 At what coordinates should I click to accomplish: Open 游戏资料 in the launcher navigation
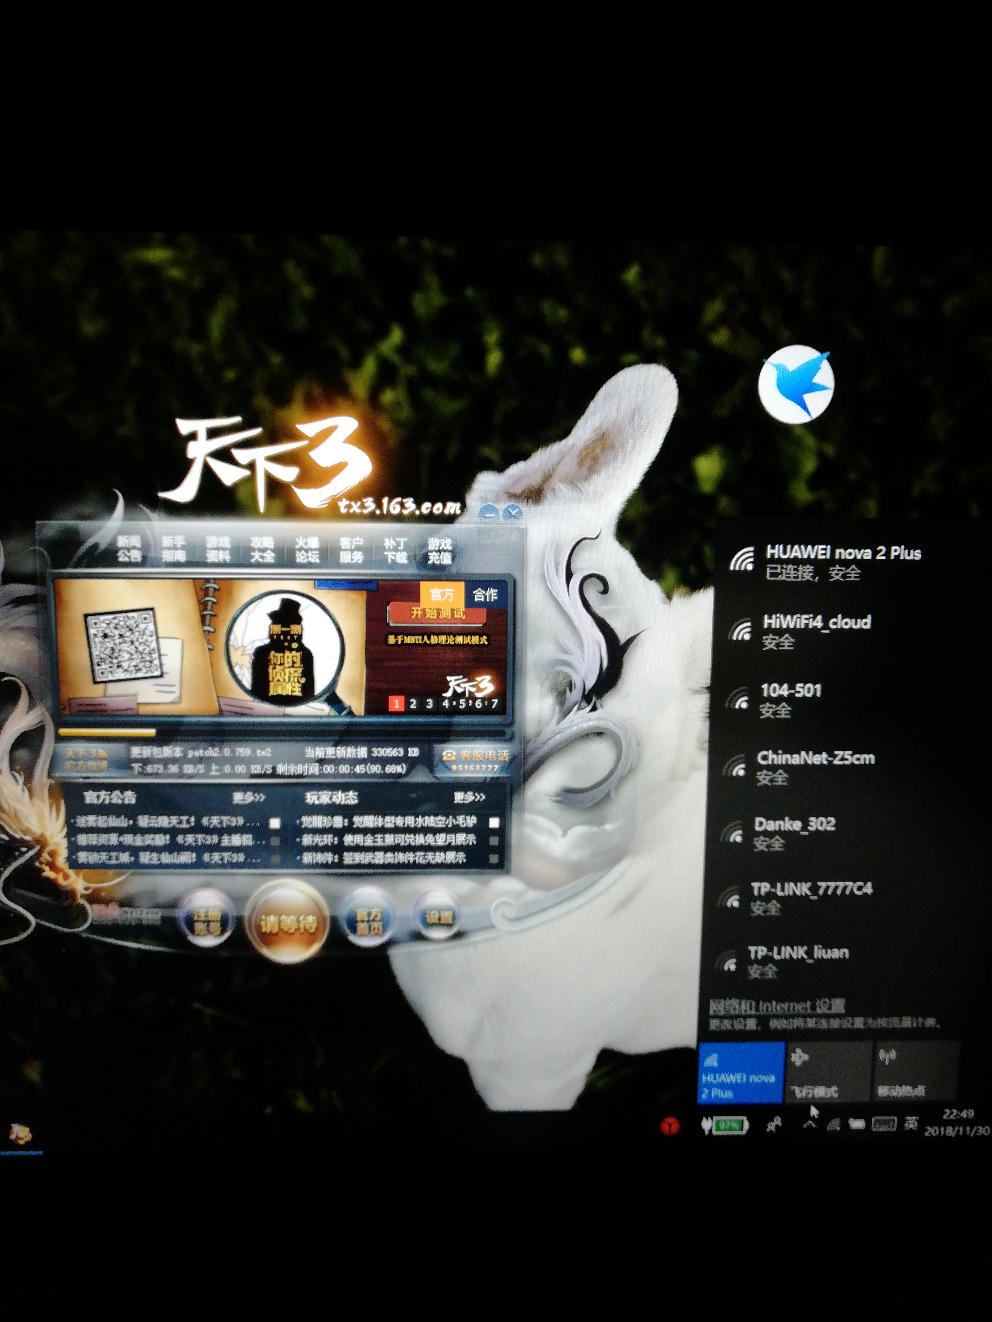pyautogui.click(x=218, y=549)
